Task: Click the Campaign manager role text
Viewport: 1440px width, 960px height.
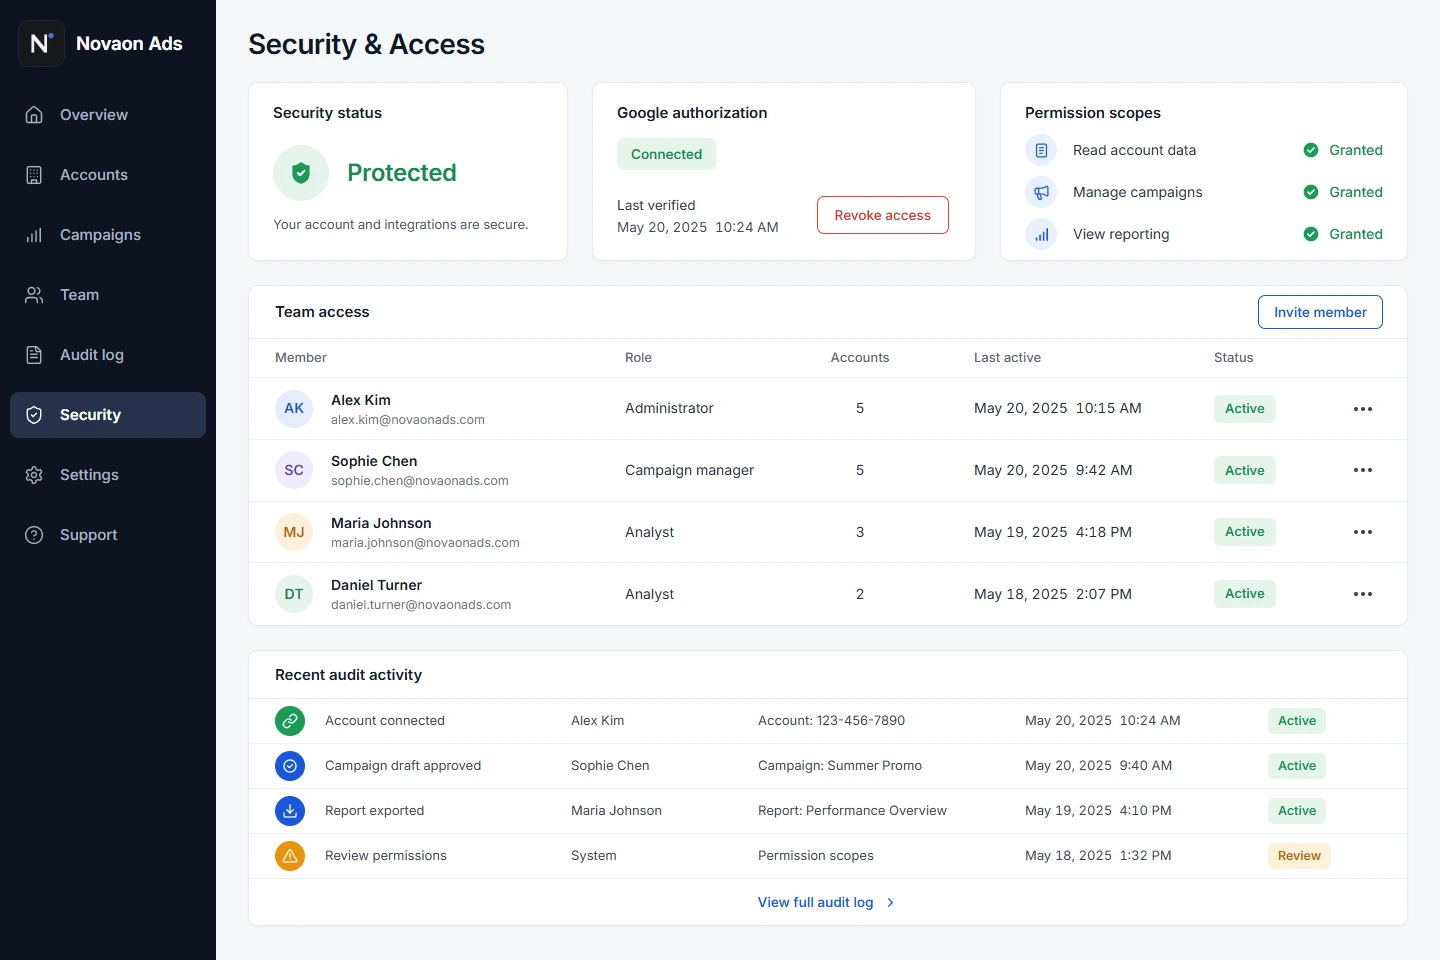Action: click(689, 470)
